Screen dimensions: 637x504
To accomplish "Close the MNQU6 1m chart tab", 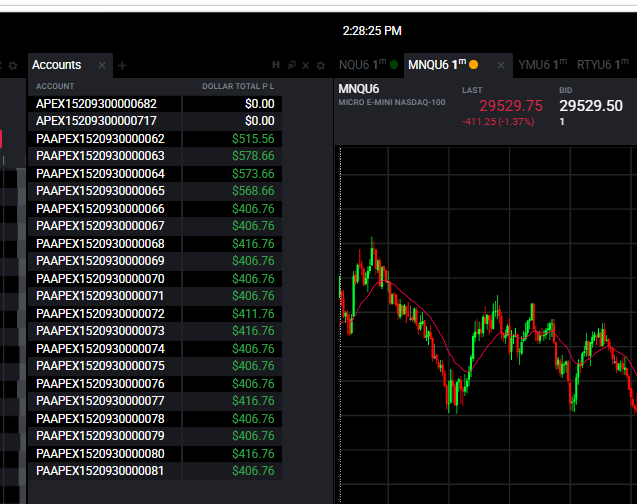I will pyautogui.click(x=501, y=65).
